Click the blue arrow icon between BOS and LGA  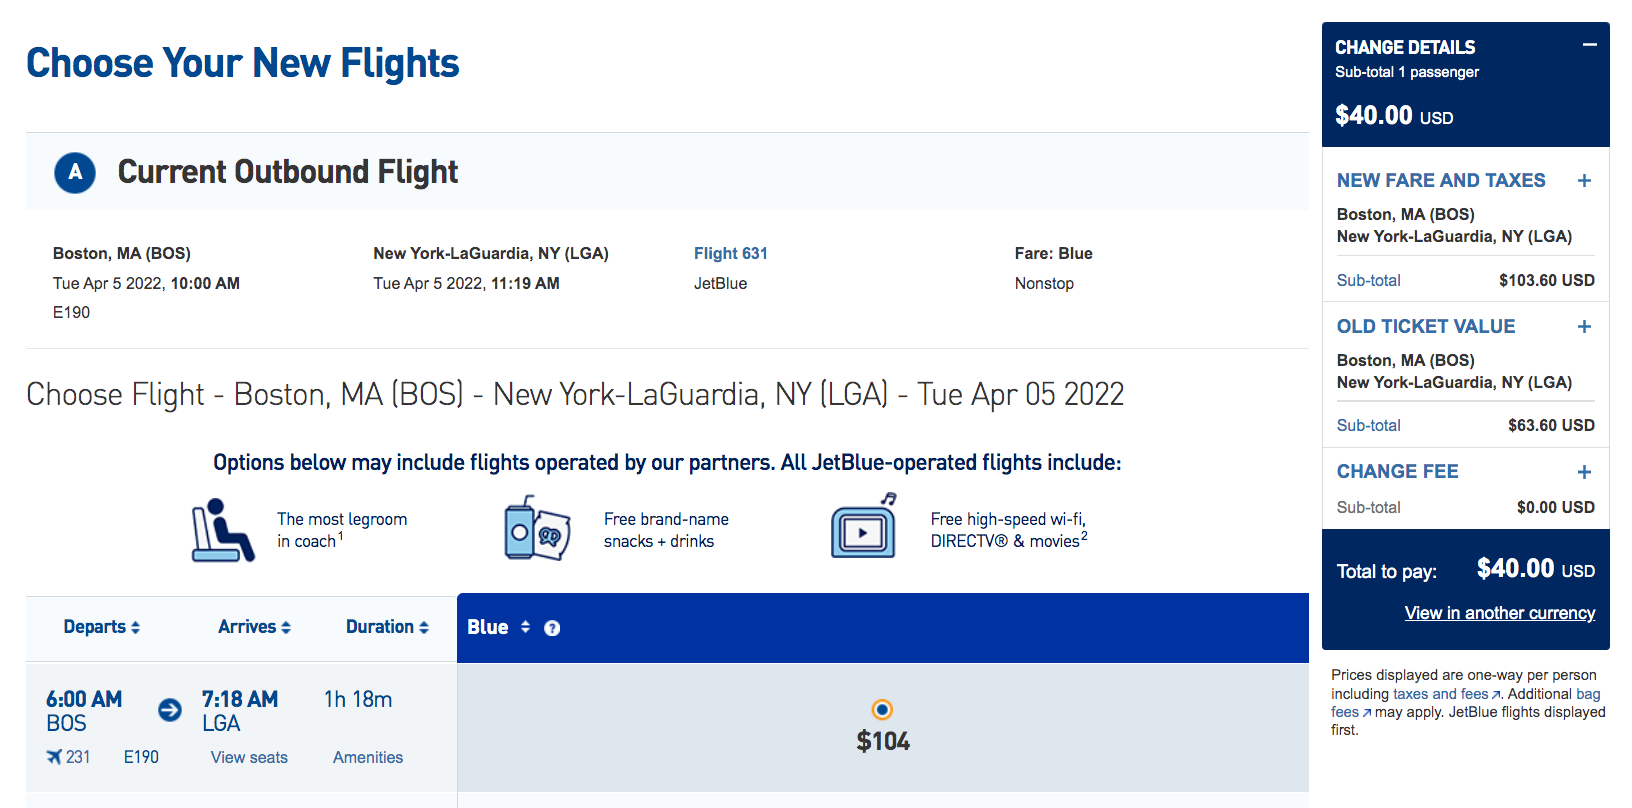(170, 710)
